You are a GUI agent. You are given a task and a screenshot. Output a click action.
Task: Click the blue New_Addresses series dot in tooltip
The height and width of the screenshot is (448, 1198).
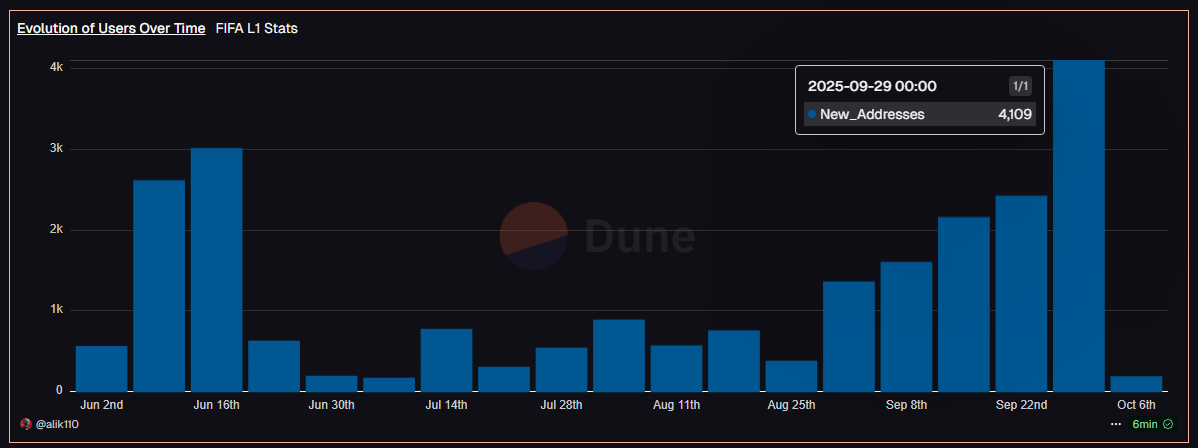coord(811,115)
